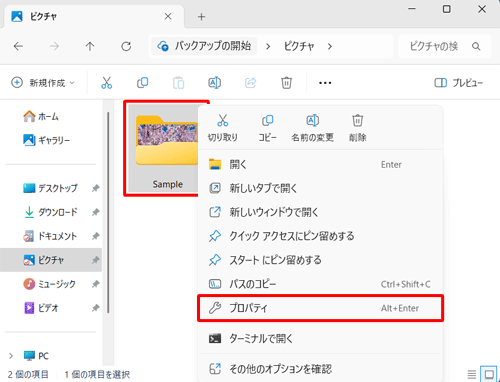Click the Back arrow navigation button
The width and height of the screenshot is (500, 382).
click(x=18, y=46)
